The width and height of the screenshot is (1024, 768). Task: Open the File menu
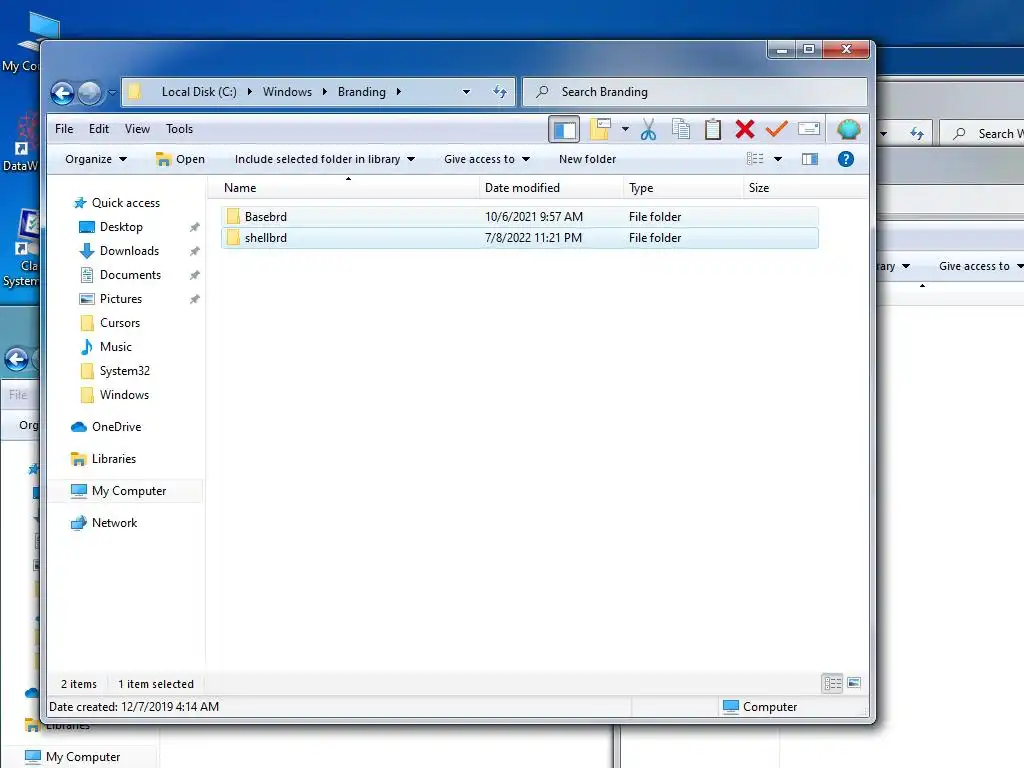point(64,129)
